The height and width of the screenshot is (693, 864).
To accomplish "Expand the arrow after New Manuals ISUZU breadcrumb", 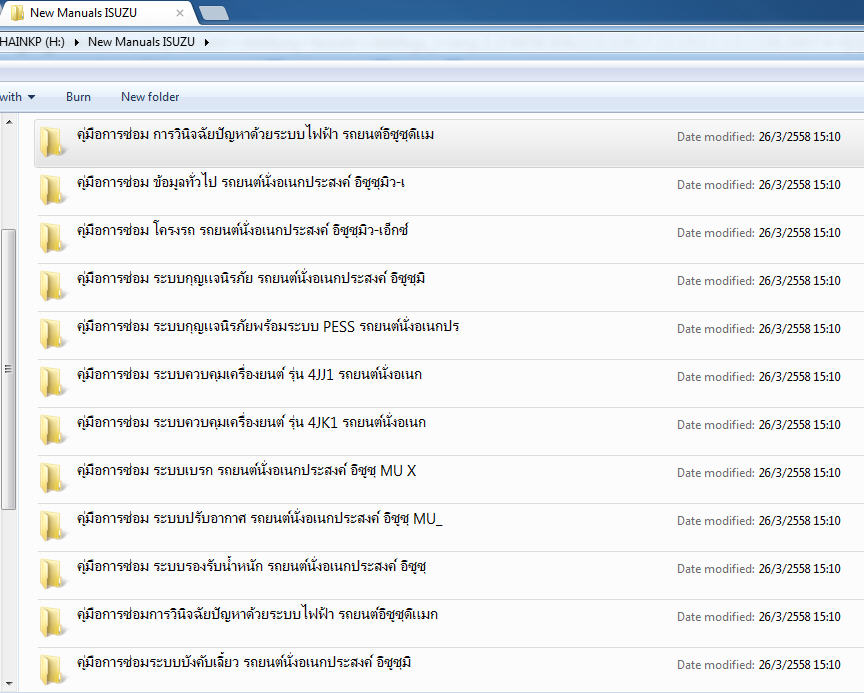I will 207,42.
